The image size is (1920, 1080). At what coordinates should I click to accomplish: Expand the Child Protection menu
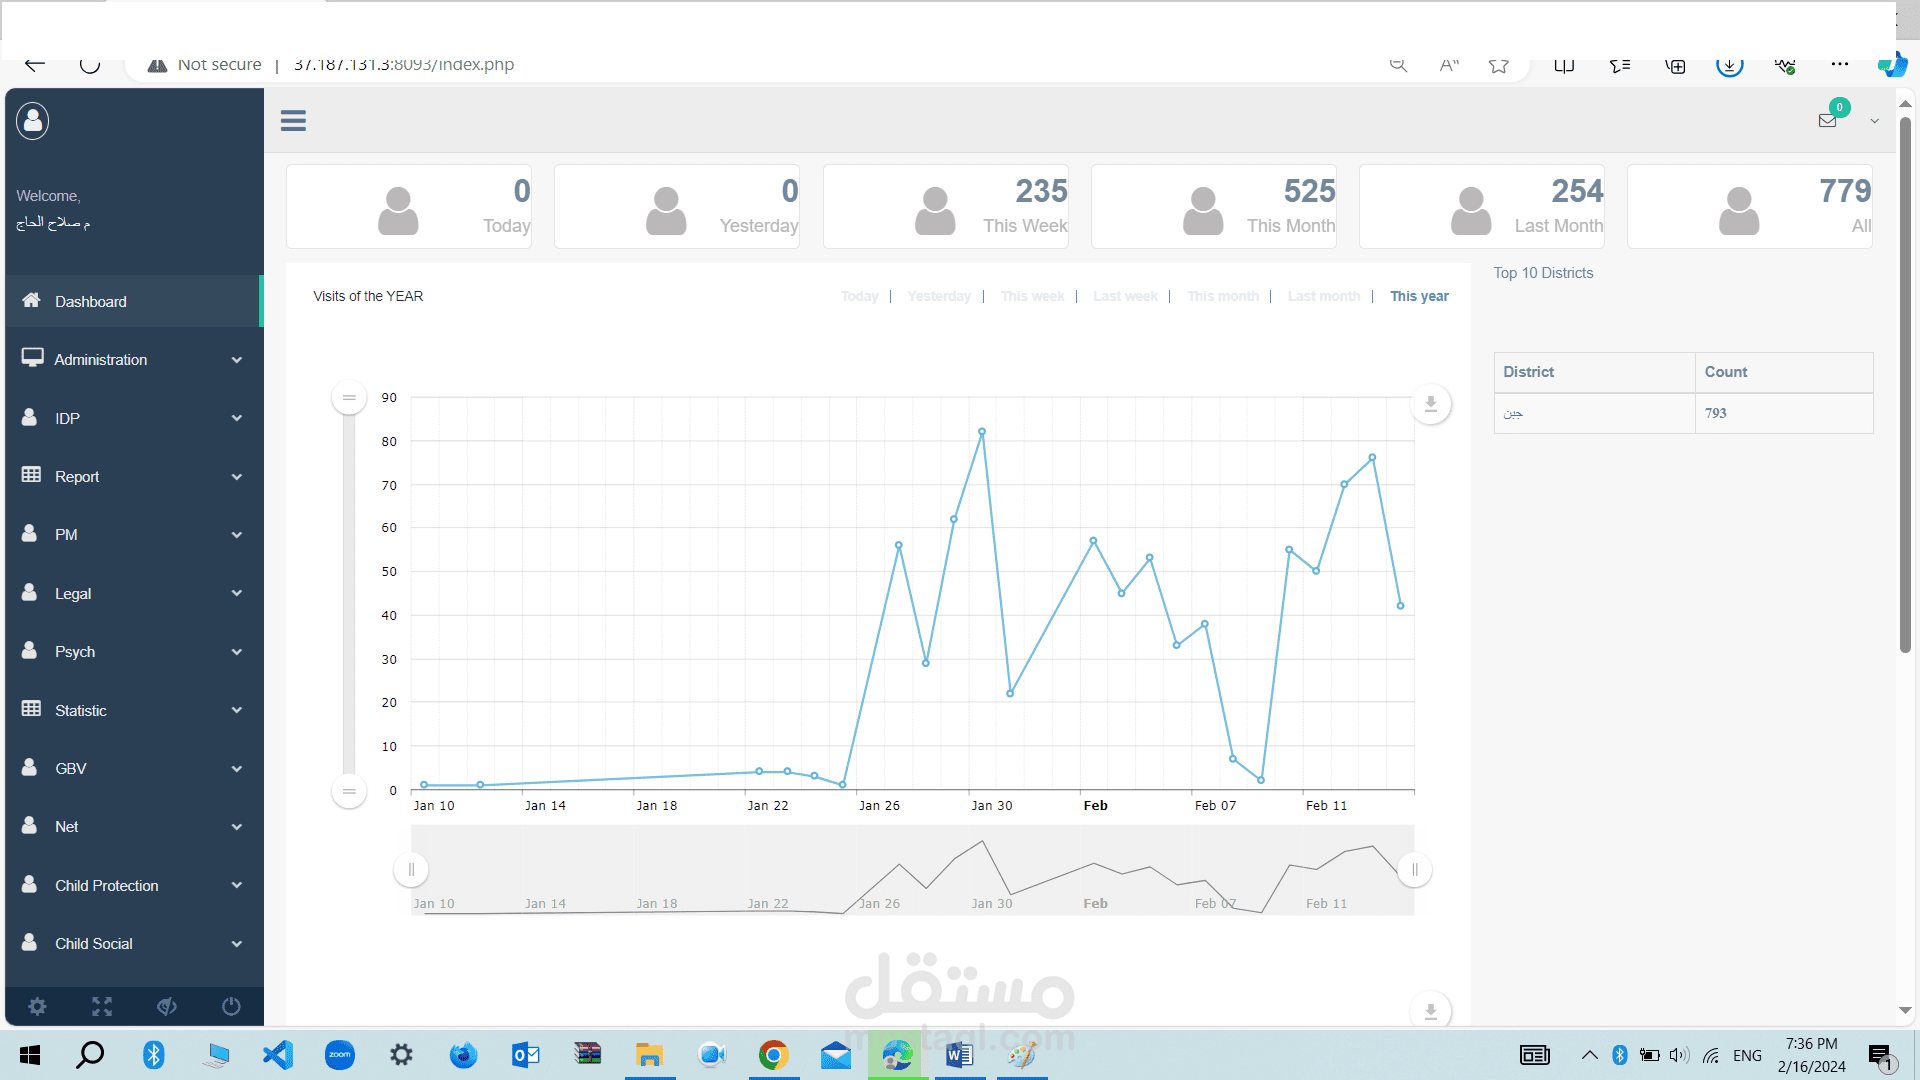pos(134,886)
